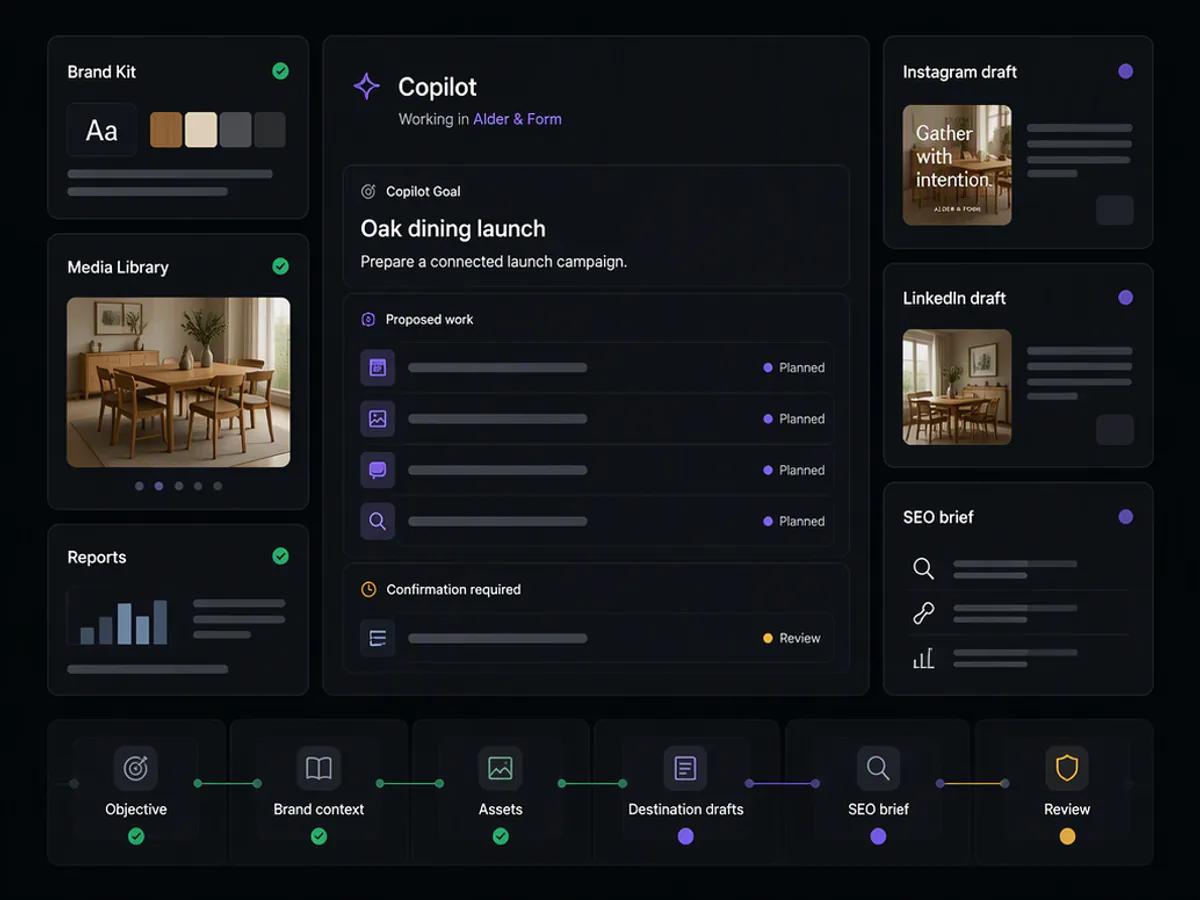Open the Destination drafts document icon
This screenshot has height=900, width=1200.
coord(685,768)
